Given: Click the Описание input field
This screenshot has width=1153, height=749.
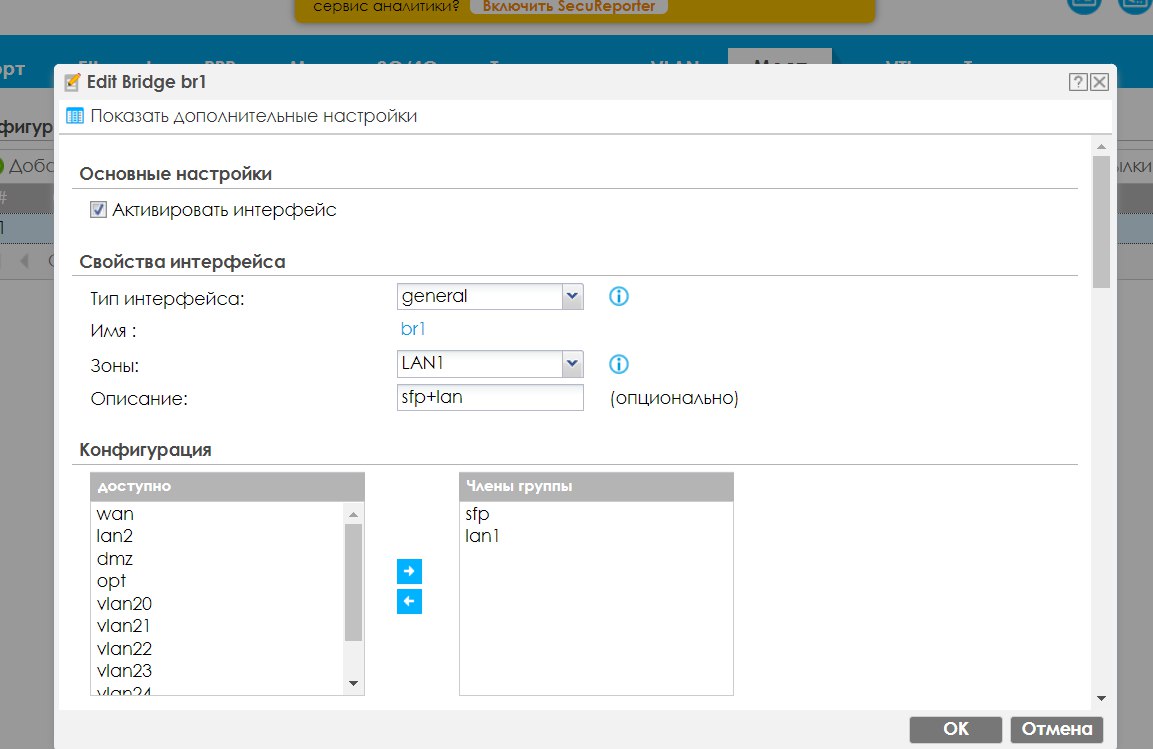Looking at the screenshot, I should 490,398.
